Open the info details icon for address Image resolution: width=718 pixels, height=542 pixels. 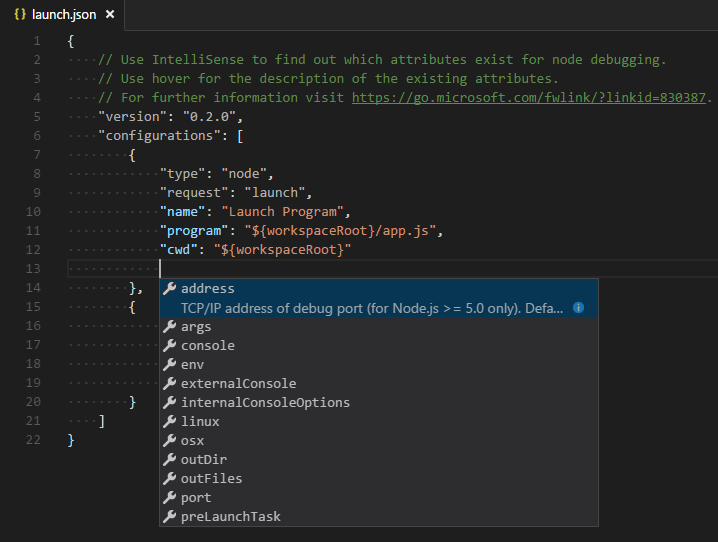tap(578, 308)
